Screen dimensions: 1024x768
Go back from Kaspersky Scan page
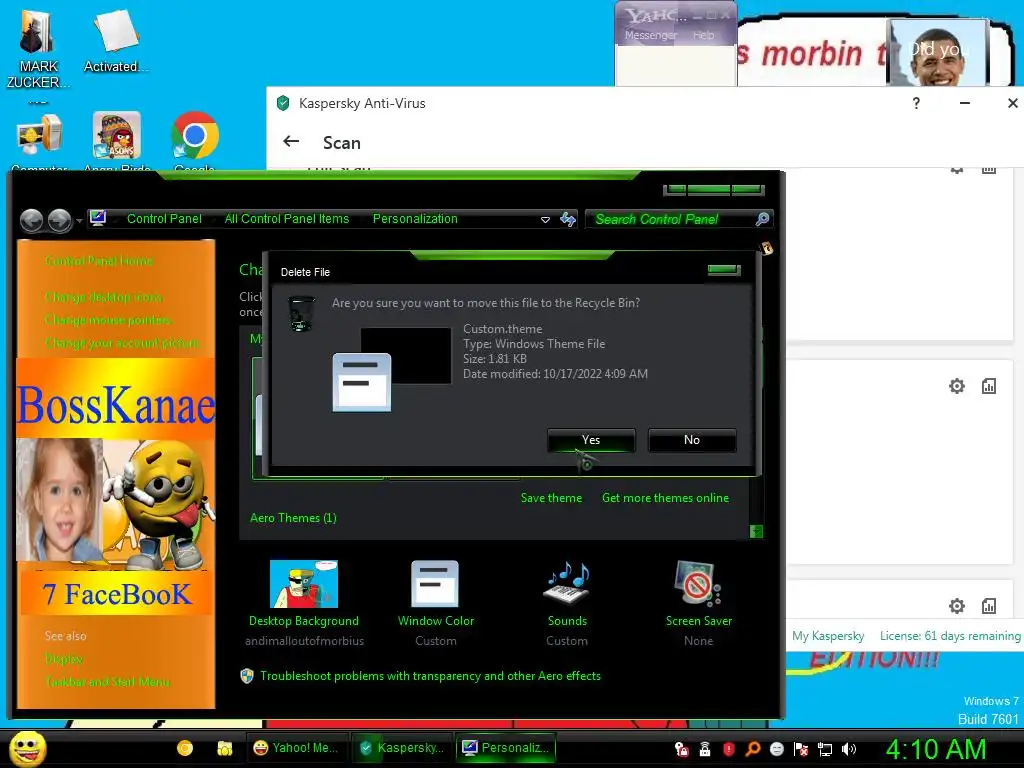pos(291,142)
